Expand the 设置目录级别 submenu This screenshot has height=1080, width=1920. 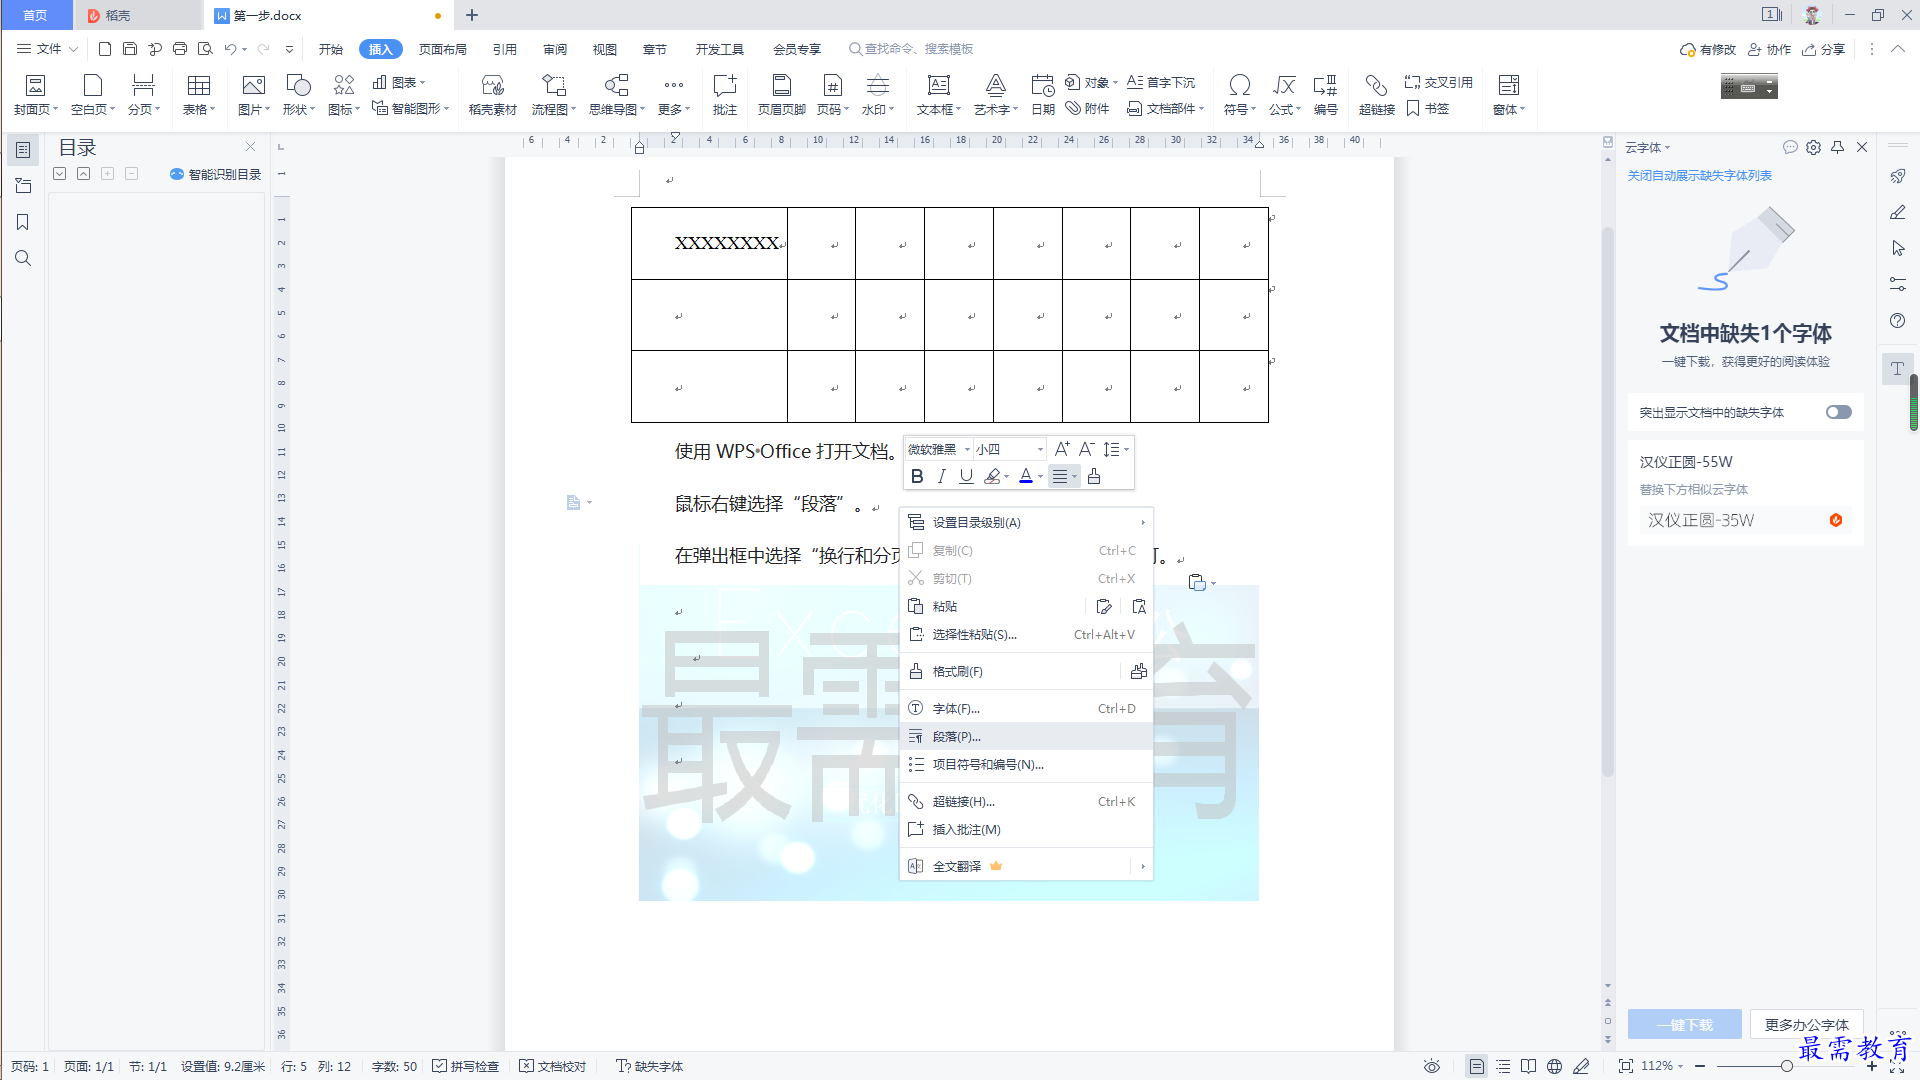[x=1026, y=522]
